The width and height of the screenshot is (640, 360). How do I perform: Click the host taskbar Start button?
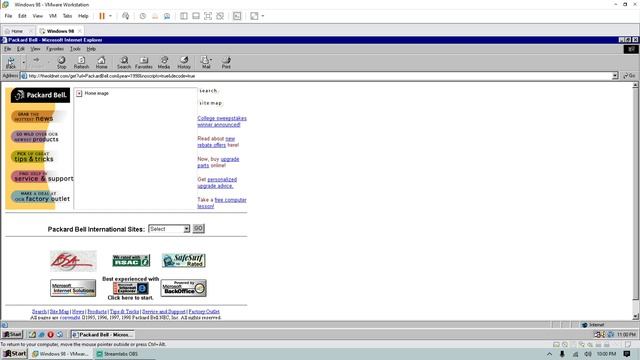click(15, 353)
